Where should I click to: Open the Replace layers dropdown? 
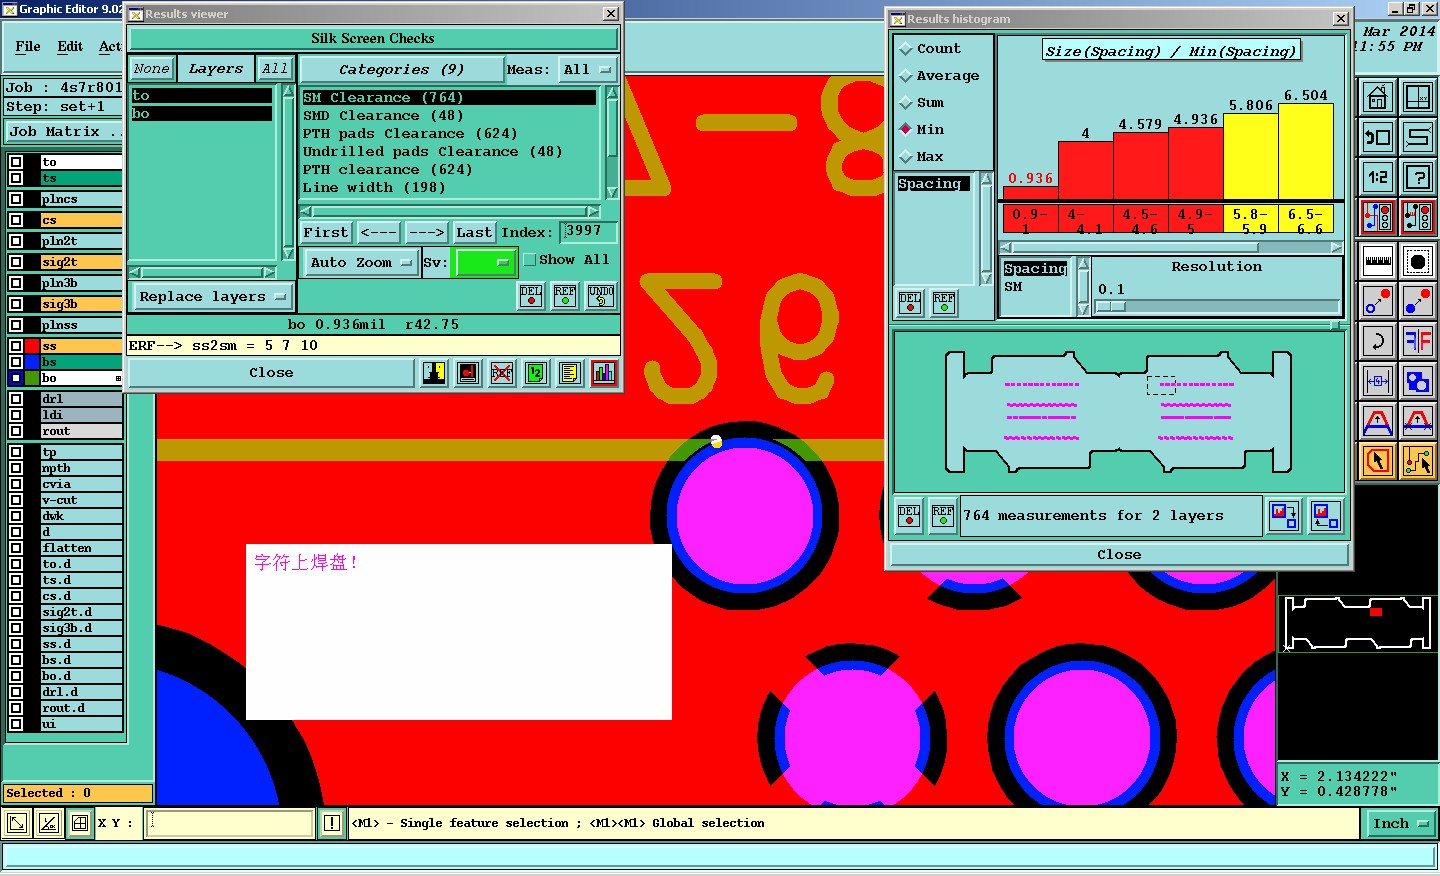(x=212, y=297)
